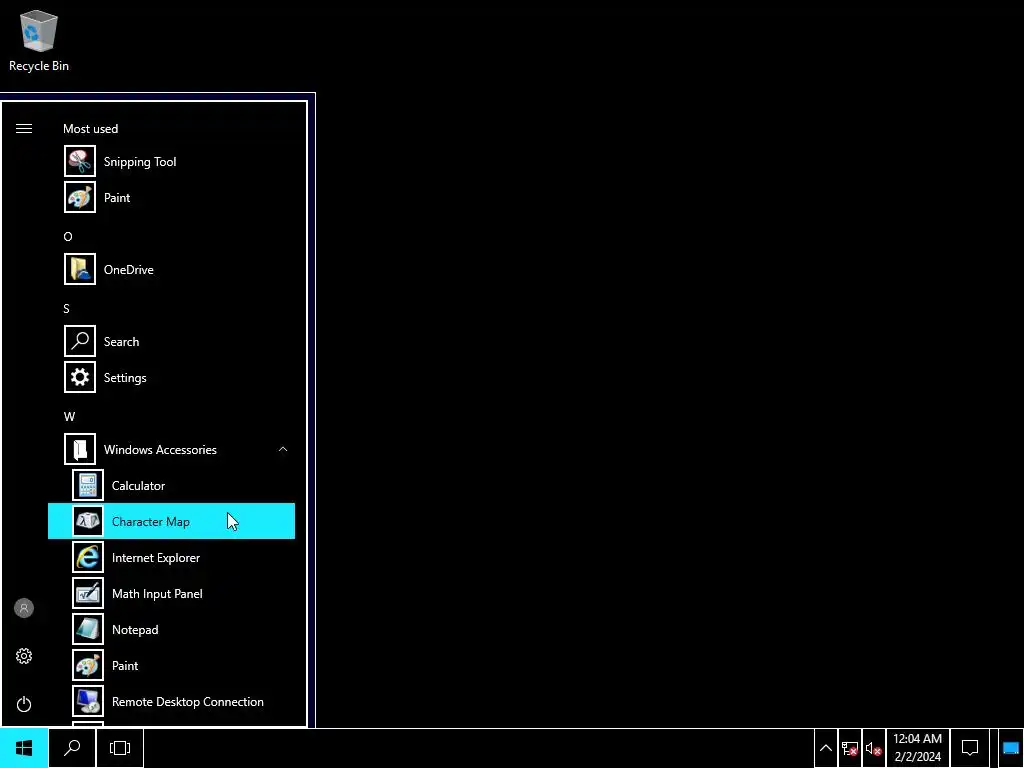1024x768 pixels.
Task: Open Math Input Panel
Action: [x=171, y=593]
